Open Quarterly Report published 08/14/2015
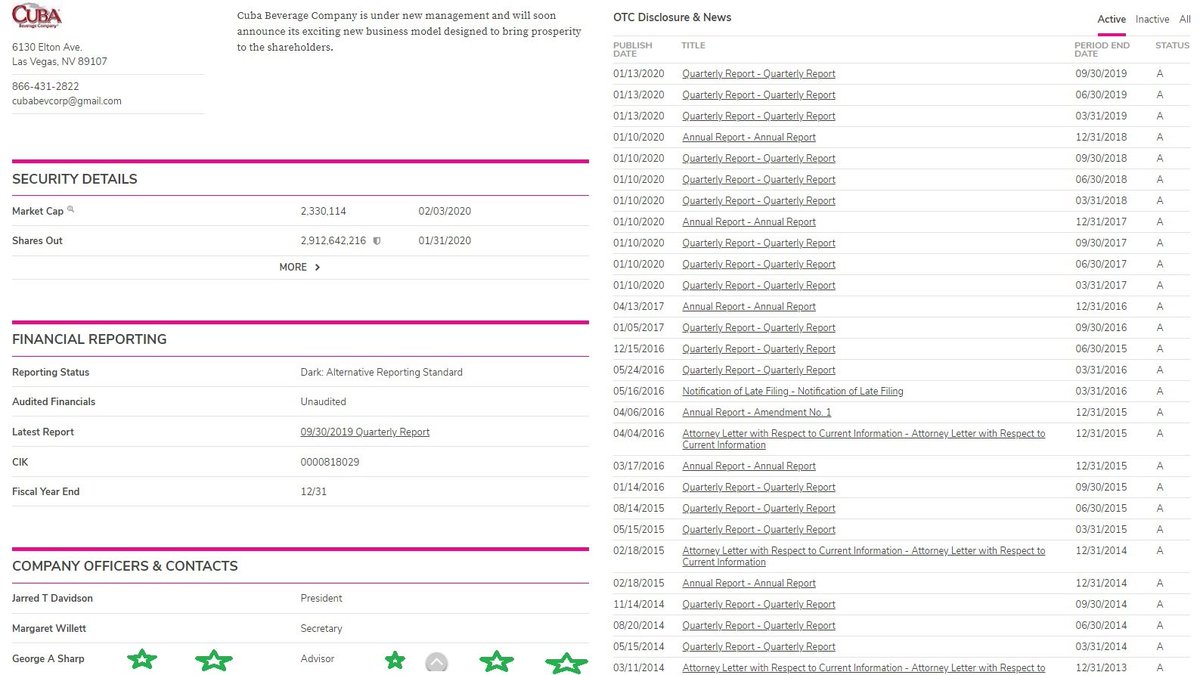This screenshot has width=1200, height=675. (759, 508)
